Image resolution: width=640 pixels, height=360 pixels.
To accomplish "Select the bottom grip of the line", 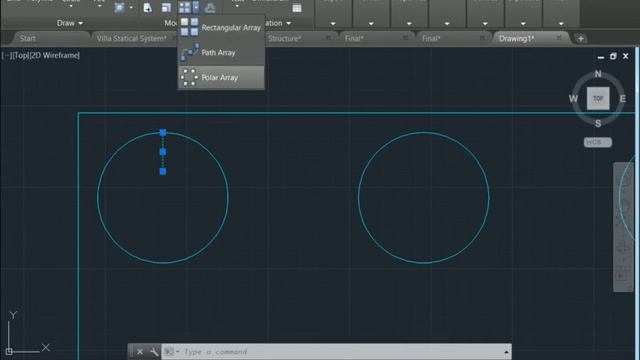I will 163,171.
